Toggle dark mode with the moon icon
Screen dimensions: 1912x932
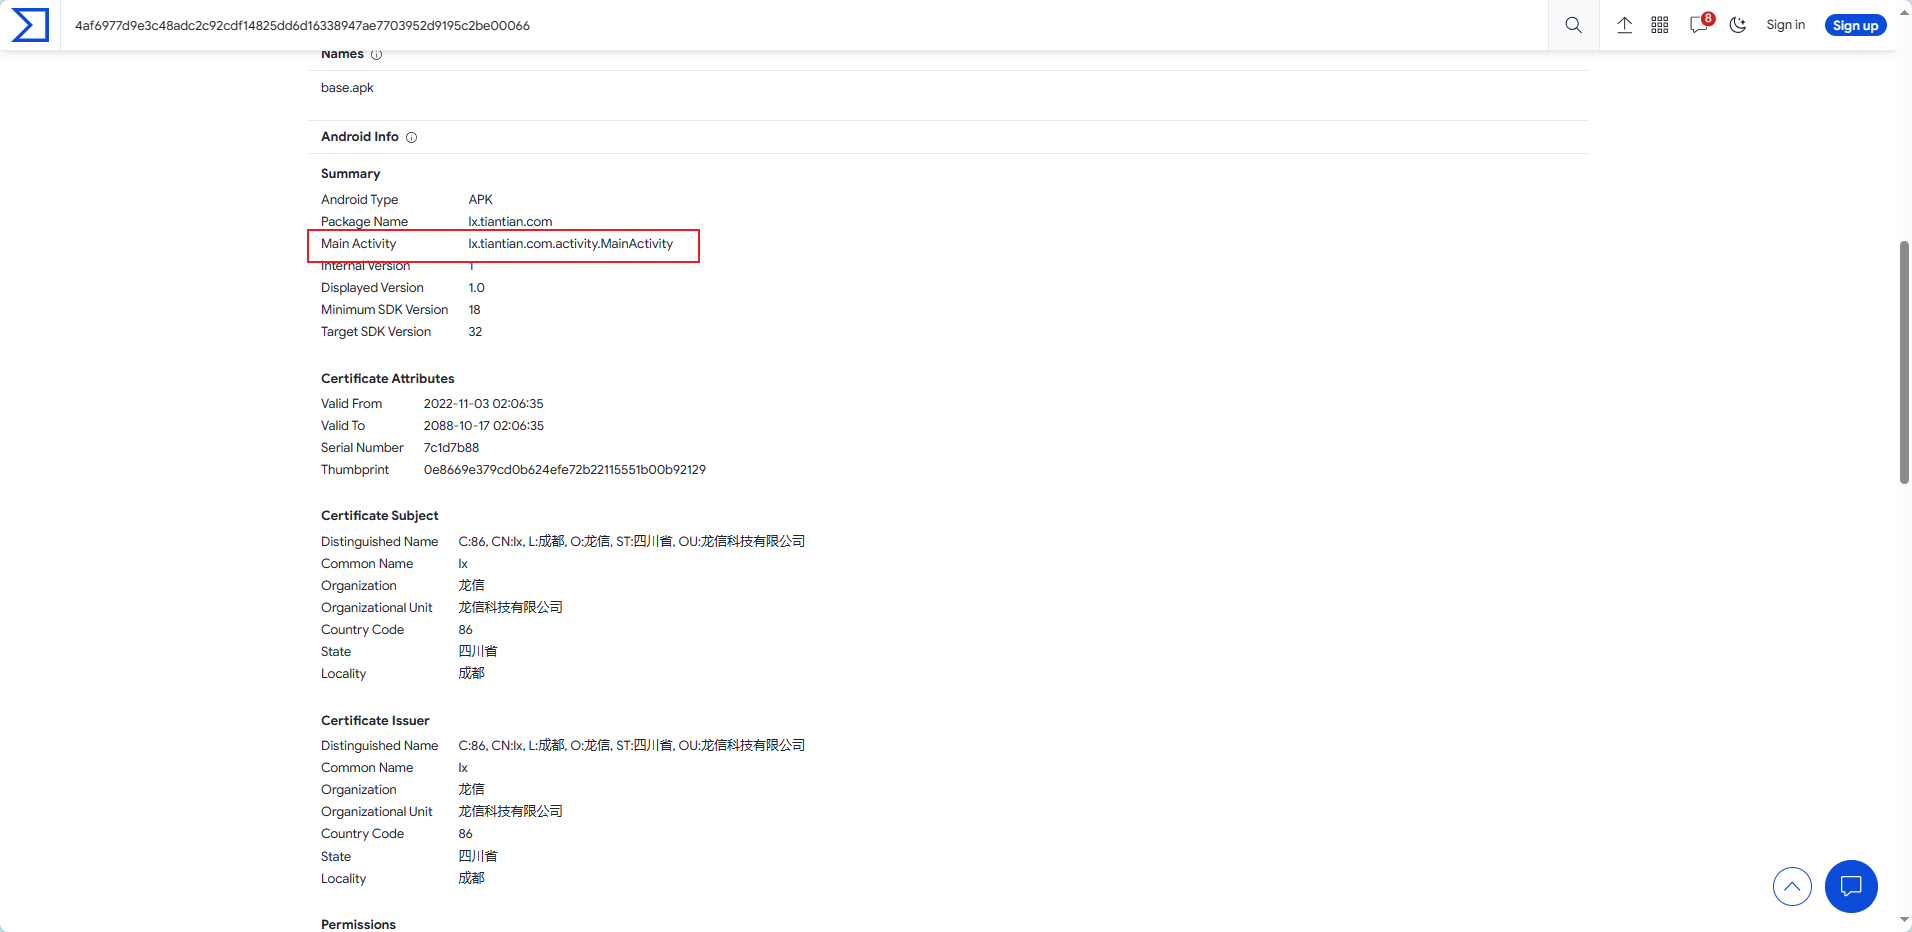tap(1738, 25)
